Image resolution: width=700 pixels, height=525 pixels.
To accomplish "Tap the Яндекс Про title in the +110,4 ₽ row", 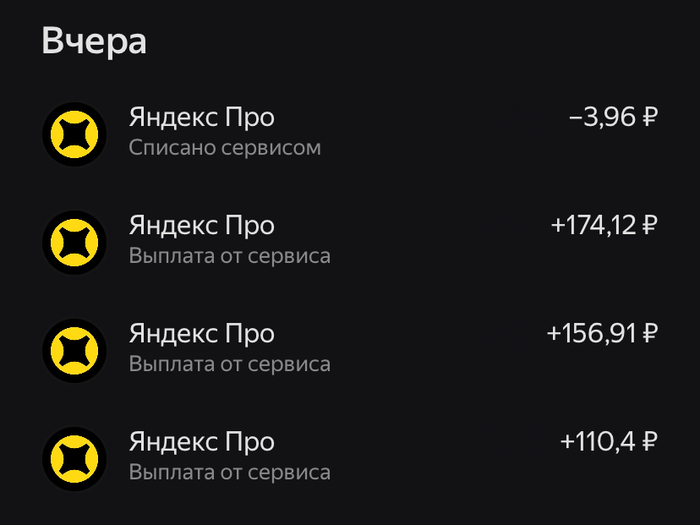I will [201, 441].
